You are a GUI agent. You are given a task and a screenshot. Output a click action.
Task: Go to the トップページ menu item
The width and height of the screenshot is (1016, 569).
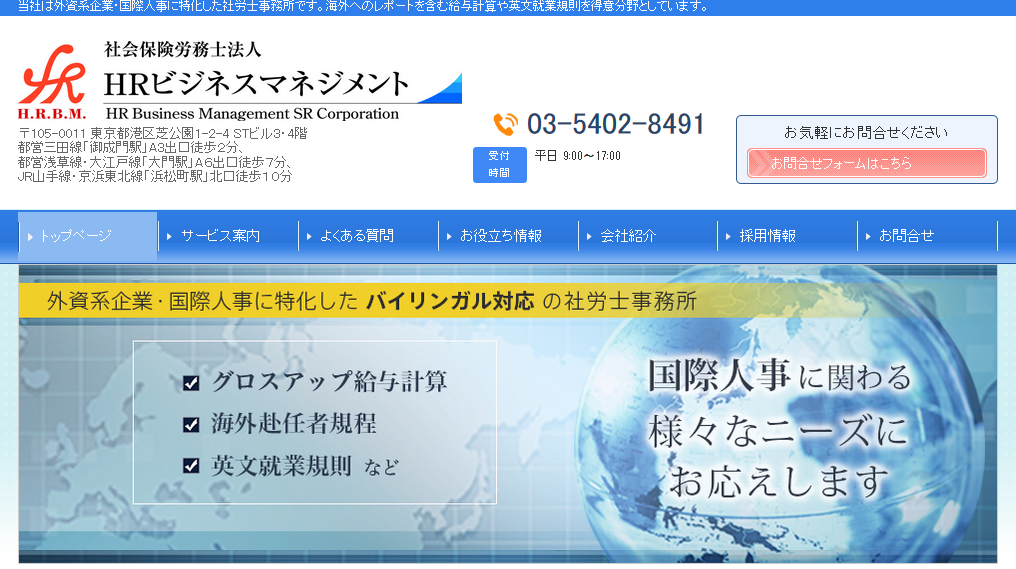click(87, 236)
